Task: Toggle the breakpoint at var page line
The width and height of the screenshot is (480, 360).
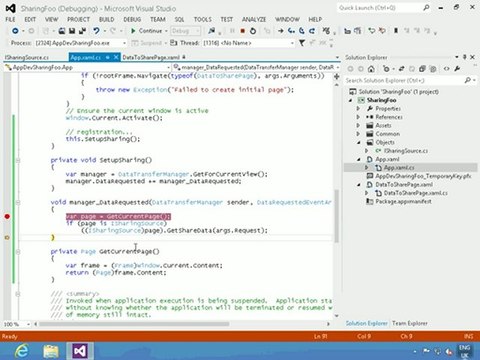Action: [x=7, y=216]
